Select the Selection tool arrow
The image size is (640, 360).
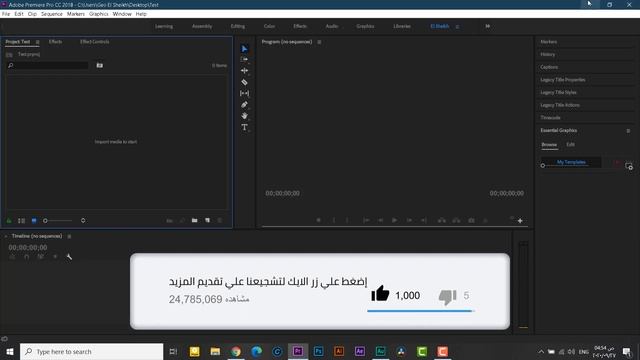(244, 49)
